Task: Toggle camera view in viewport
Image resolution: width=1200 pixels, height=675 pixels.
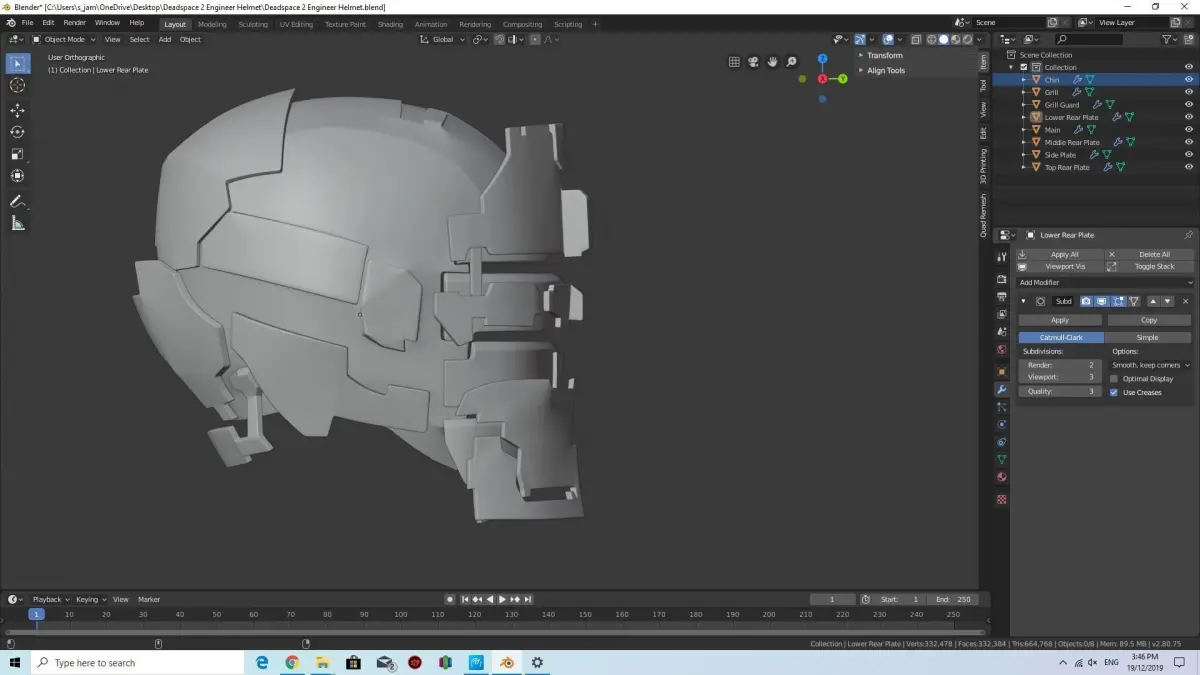Action: coord(753,62)
